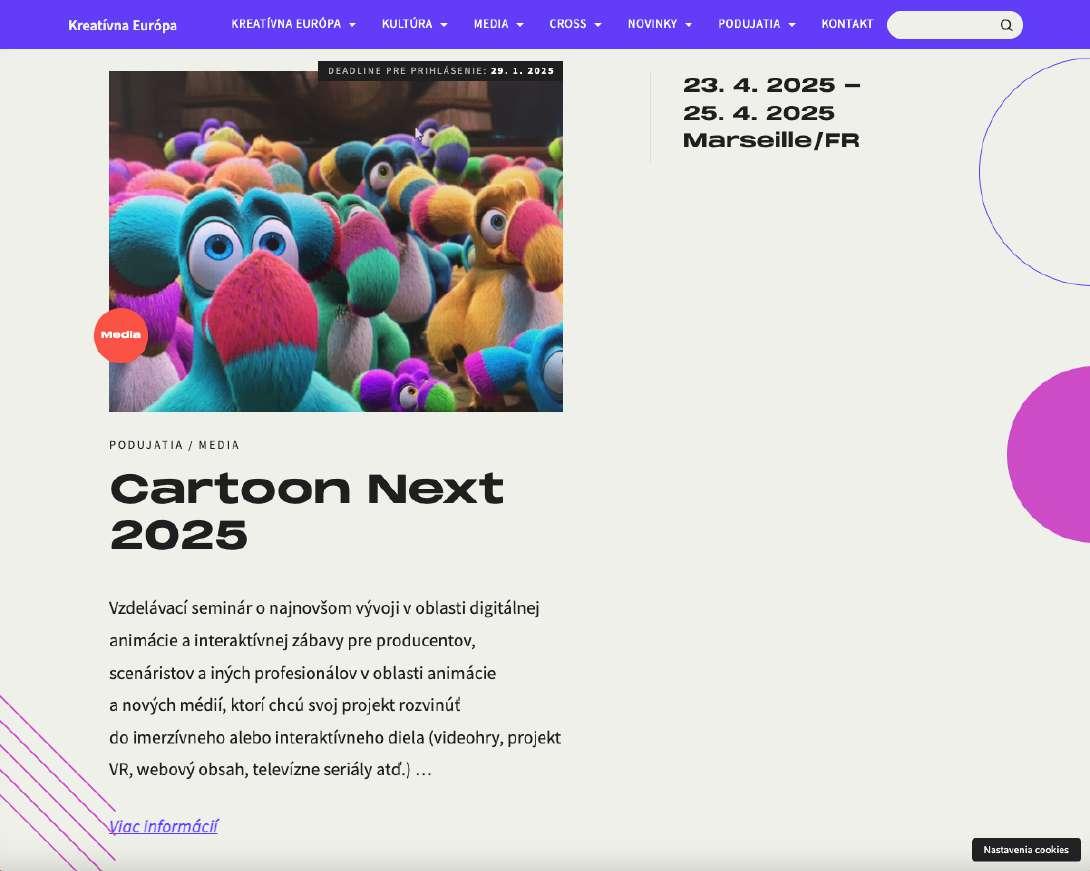Click the Vzdelávací seminár description paragraph
The height and width of the screenshot is (871, 1090).
[335, 689]
